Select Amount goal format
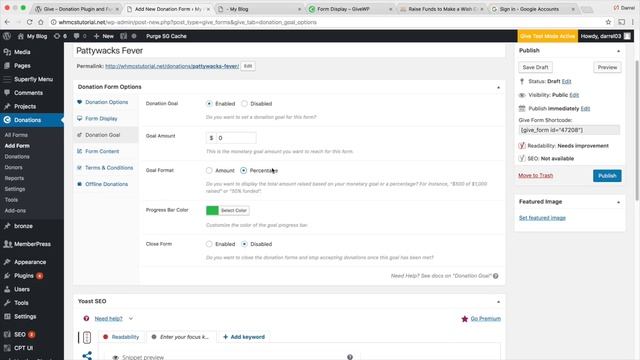 pos(209,170)
